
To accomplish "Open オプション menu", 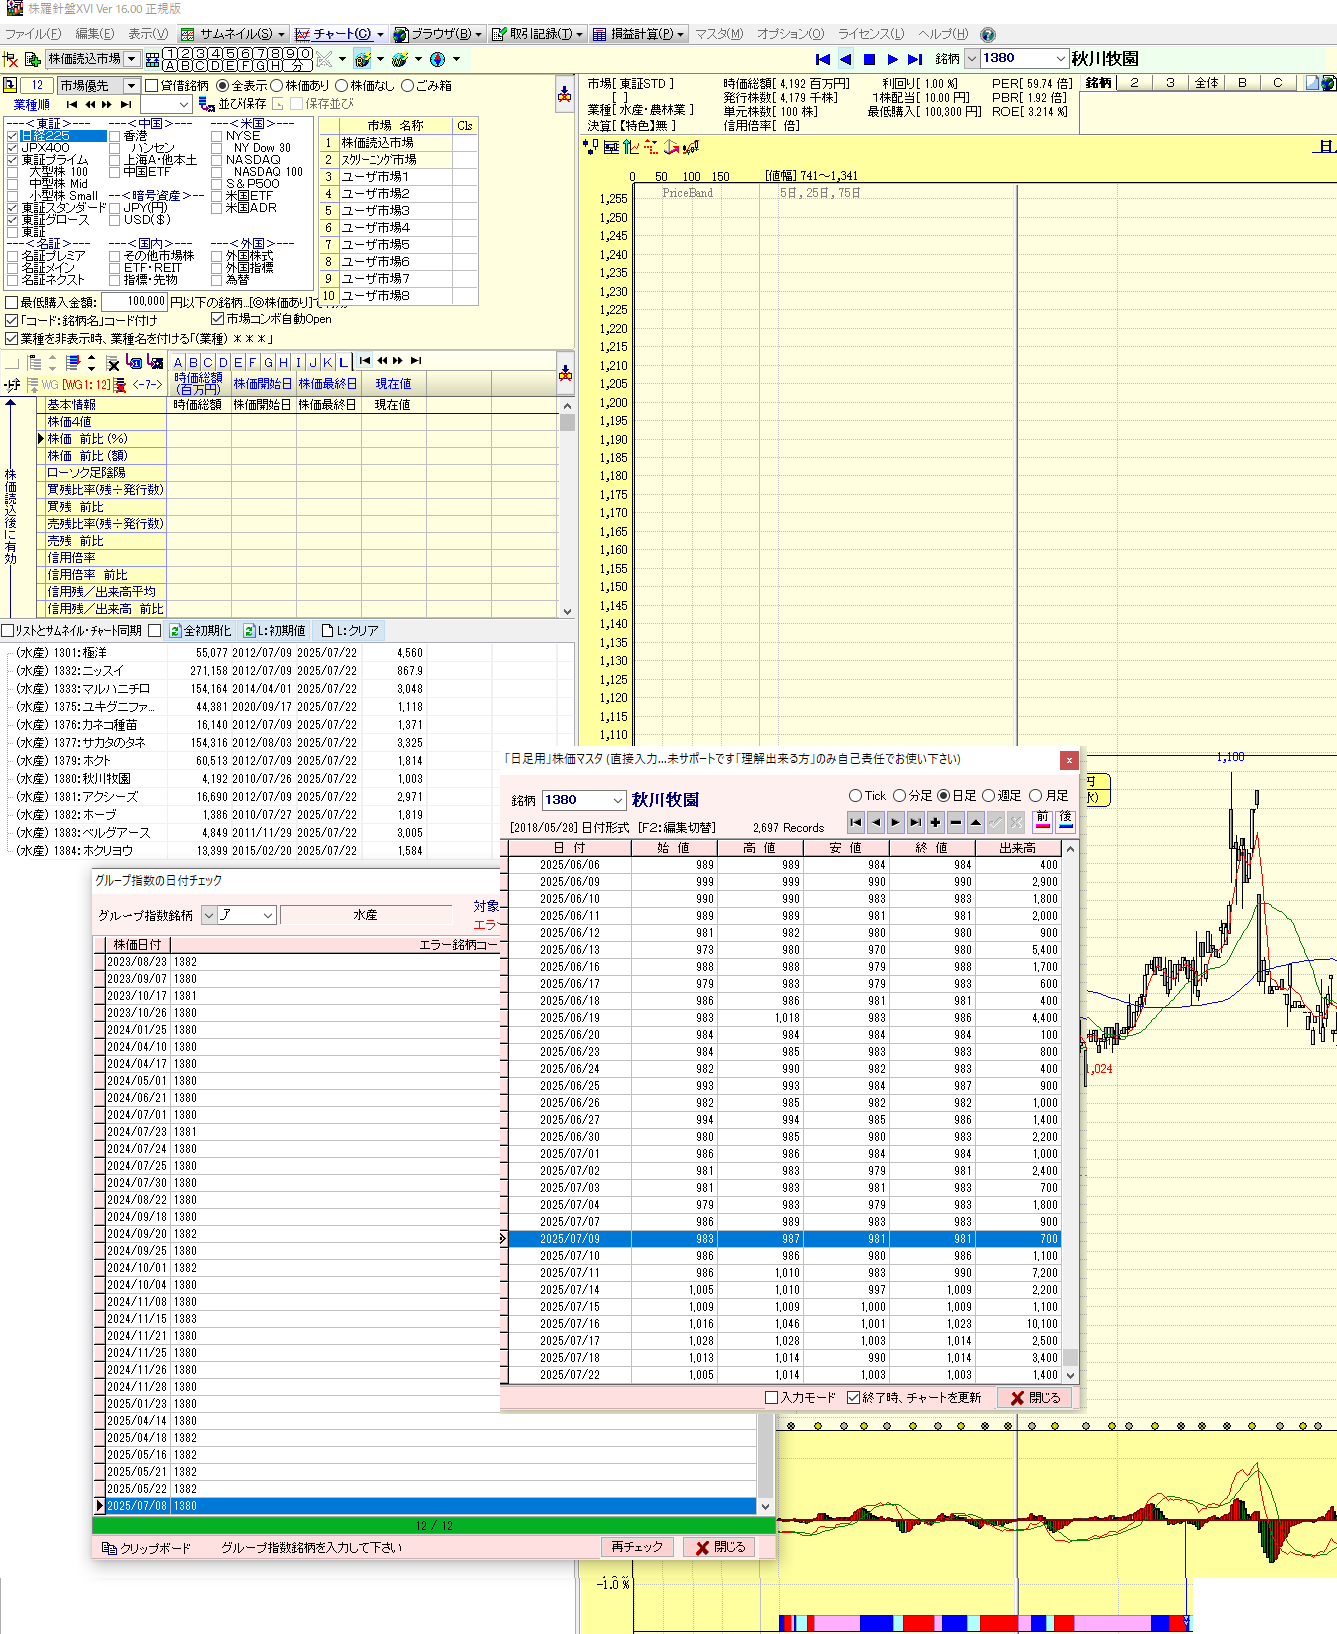I will tap(791, 34).
